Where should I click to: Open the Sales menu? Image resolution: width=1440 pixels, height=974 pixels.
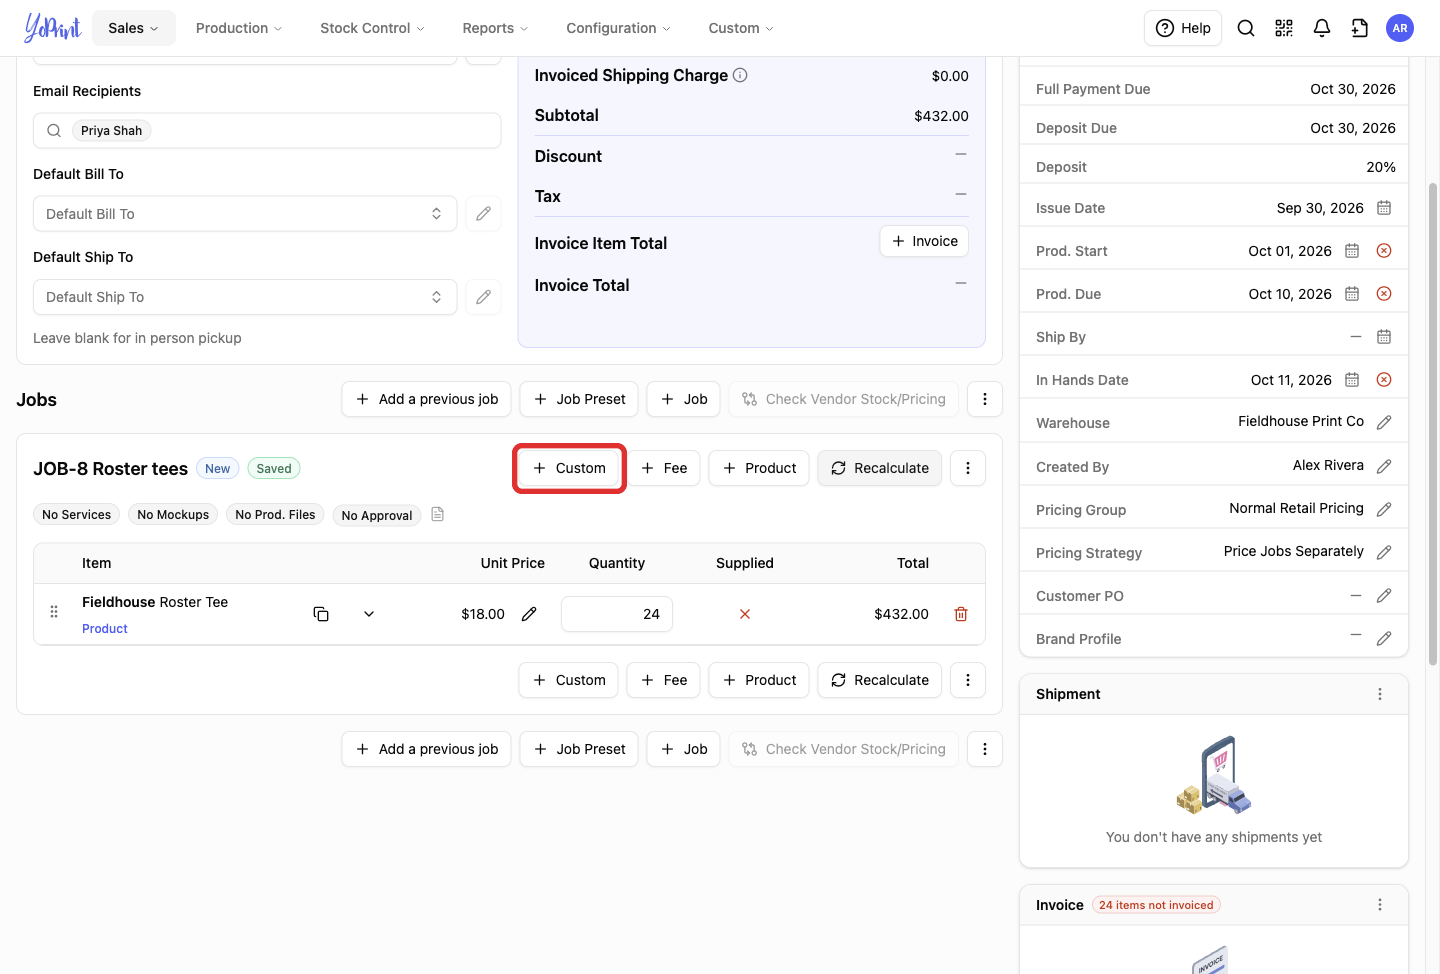pos(134,28)
